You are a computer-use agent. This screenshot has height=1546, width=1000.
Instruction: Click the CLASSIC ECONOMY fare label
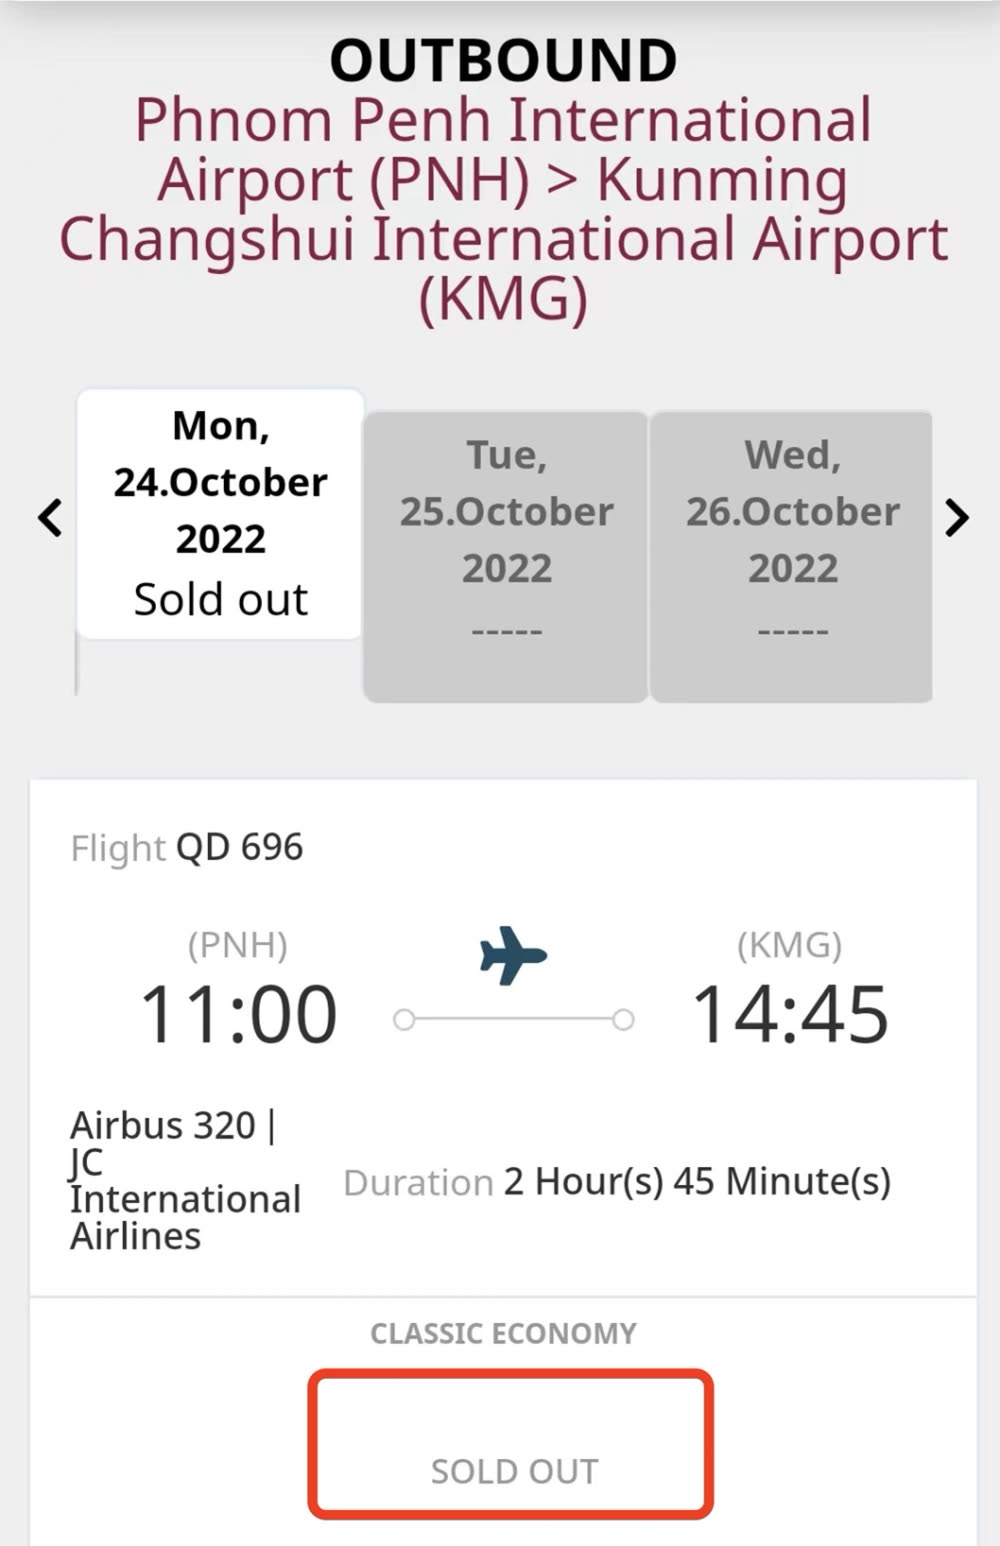click(503, 1333)
